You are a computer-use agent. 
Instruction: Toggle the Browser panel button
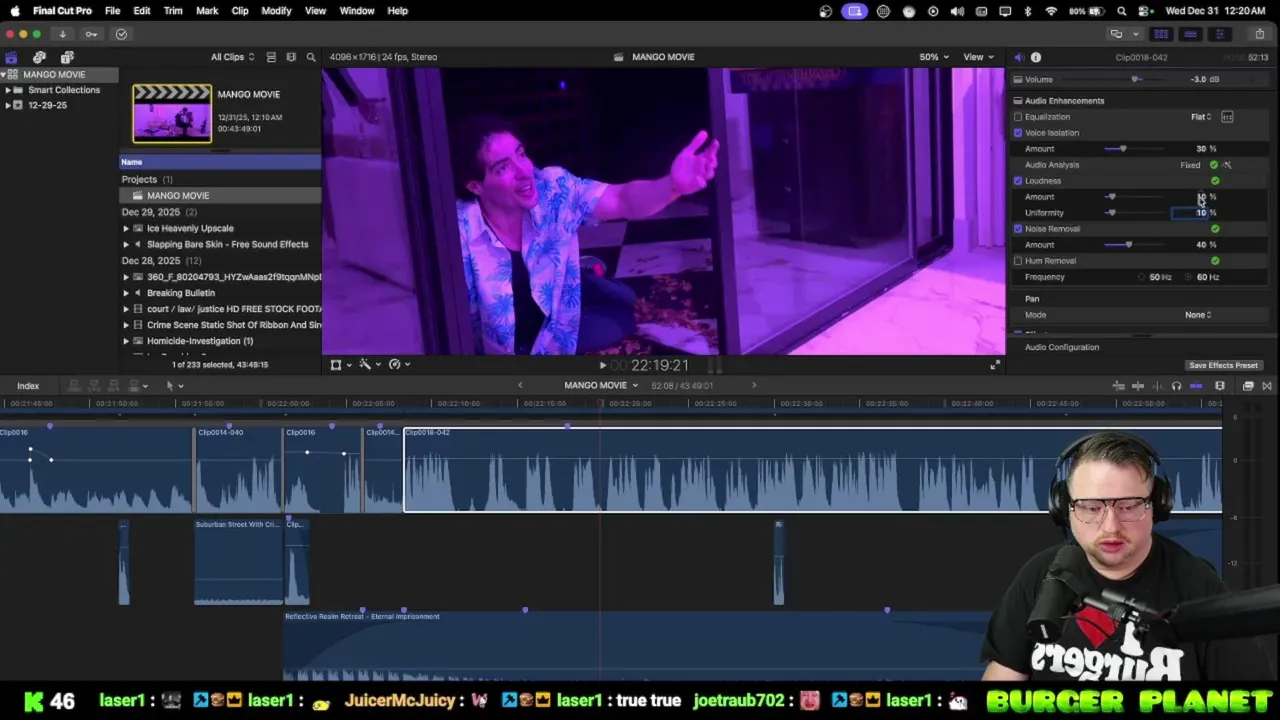(1161, 34)
